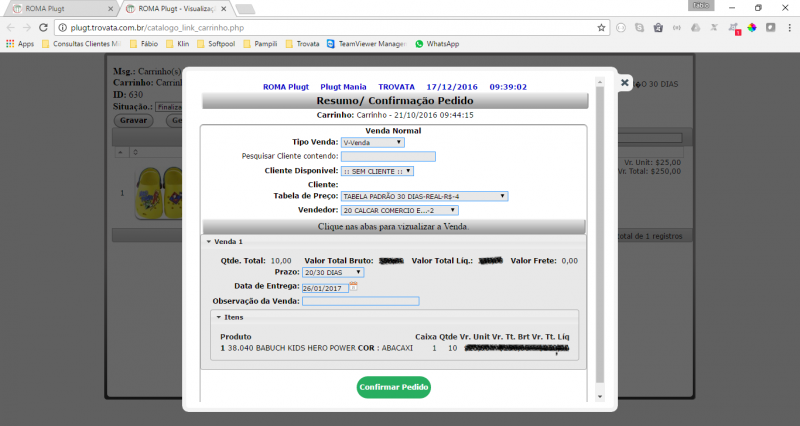Click the ROMA Plugt header link

[x=286, y=87]
